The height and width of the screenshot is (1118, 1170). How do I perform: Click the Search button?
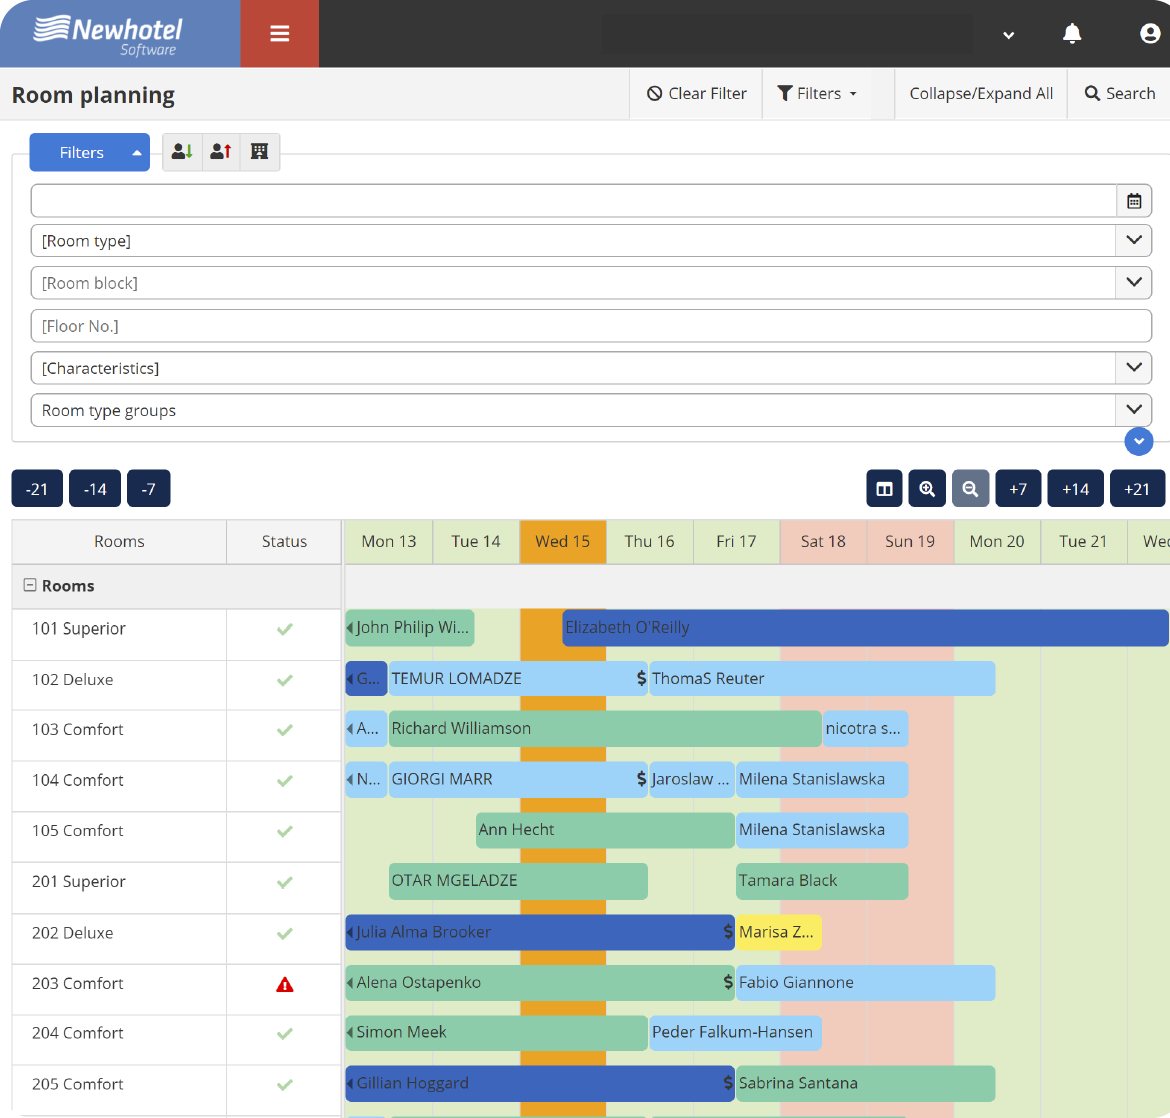(x=1119, y=93)
